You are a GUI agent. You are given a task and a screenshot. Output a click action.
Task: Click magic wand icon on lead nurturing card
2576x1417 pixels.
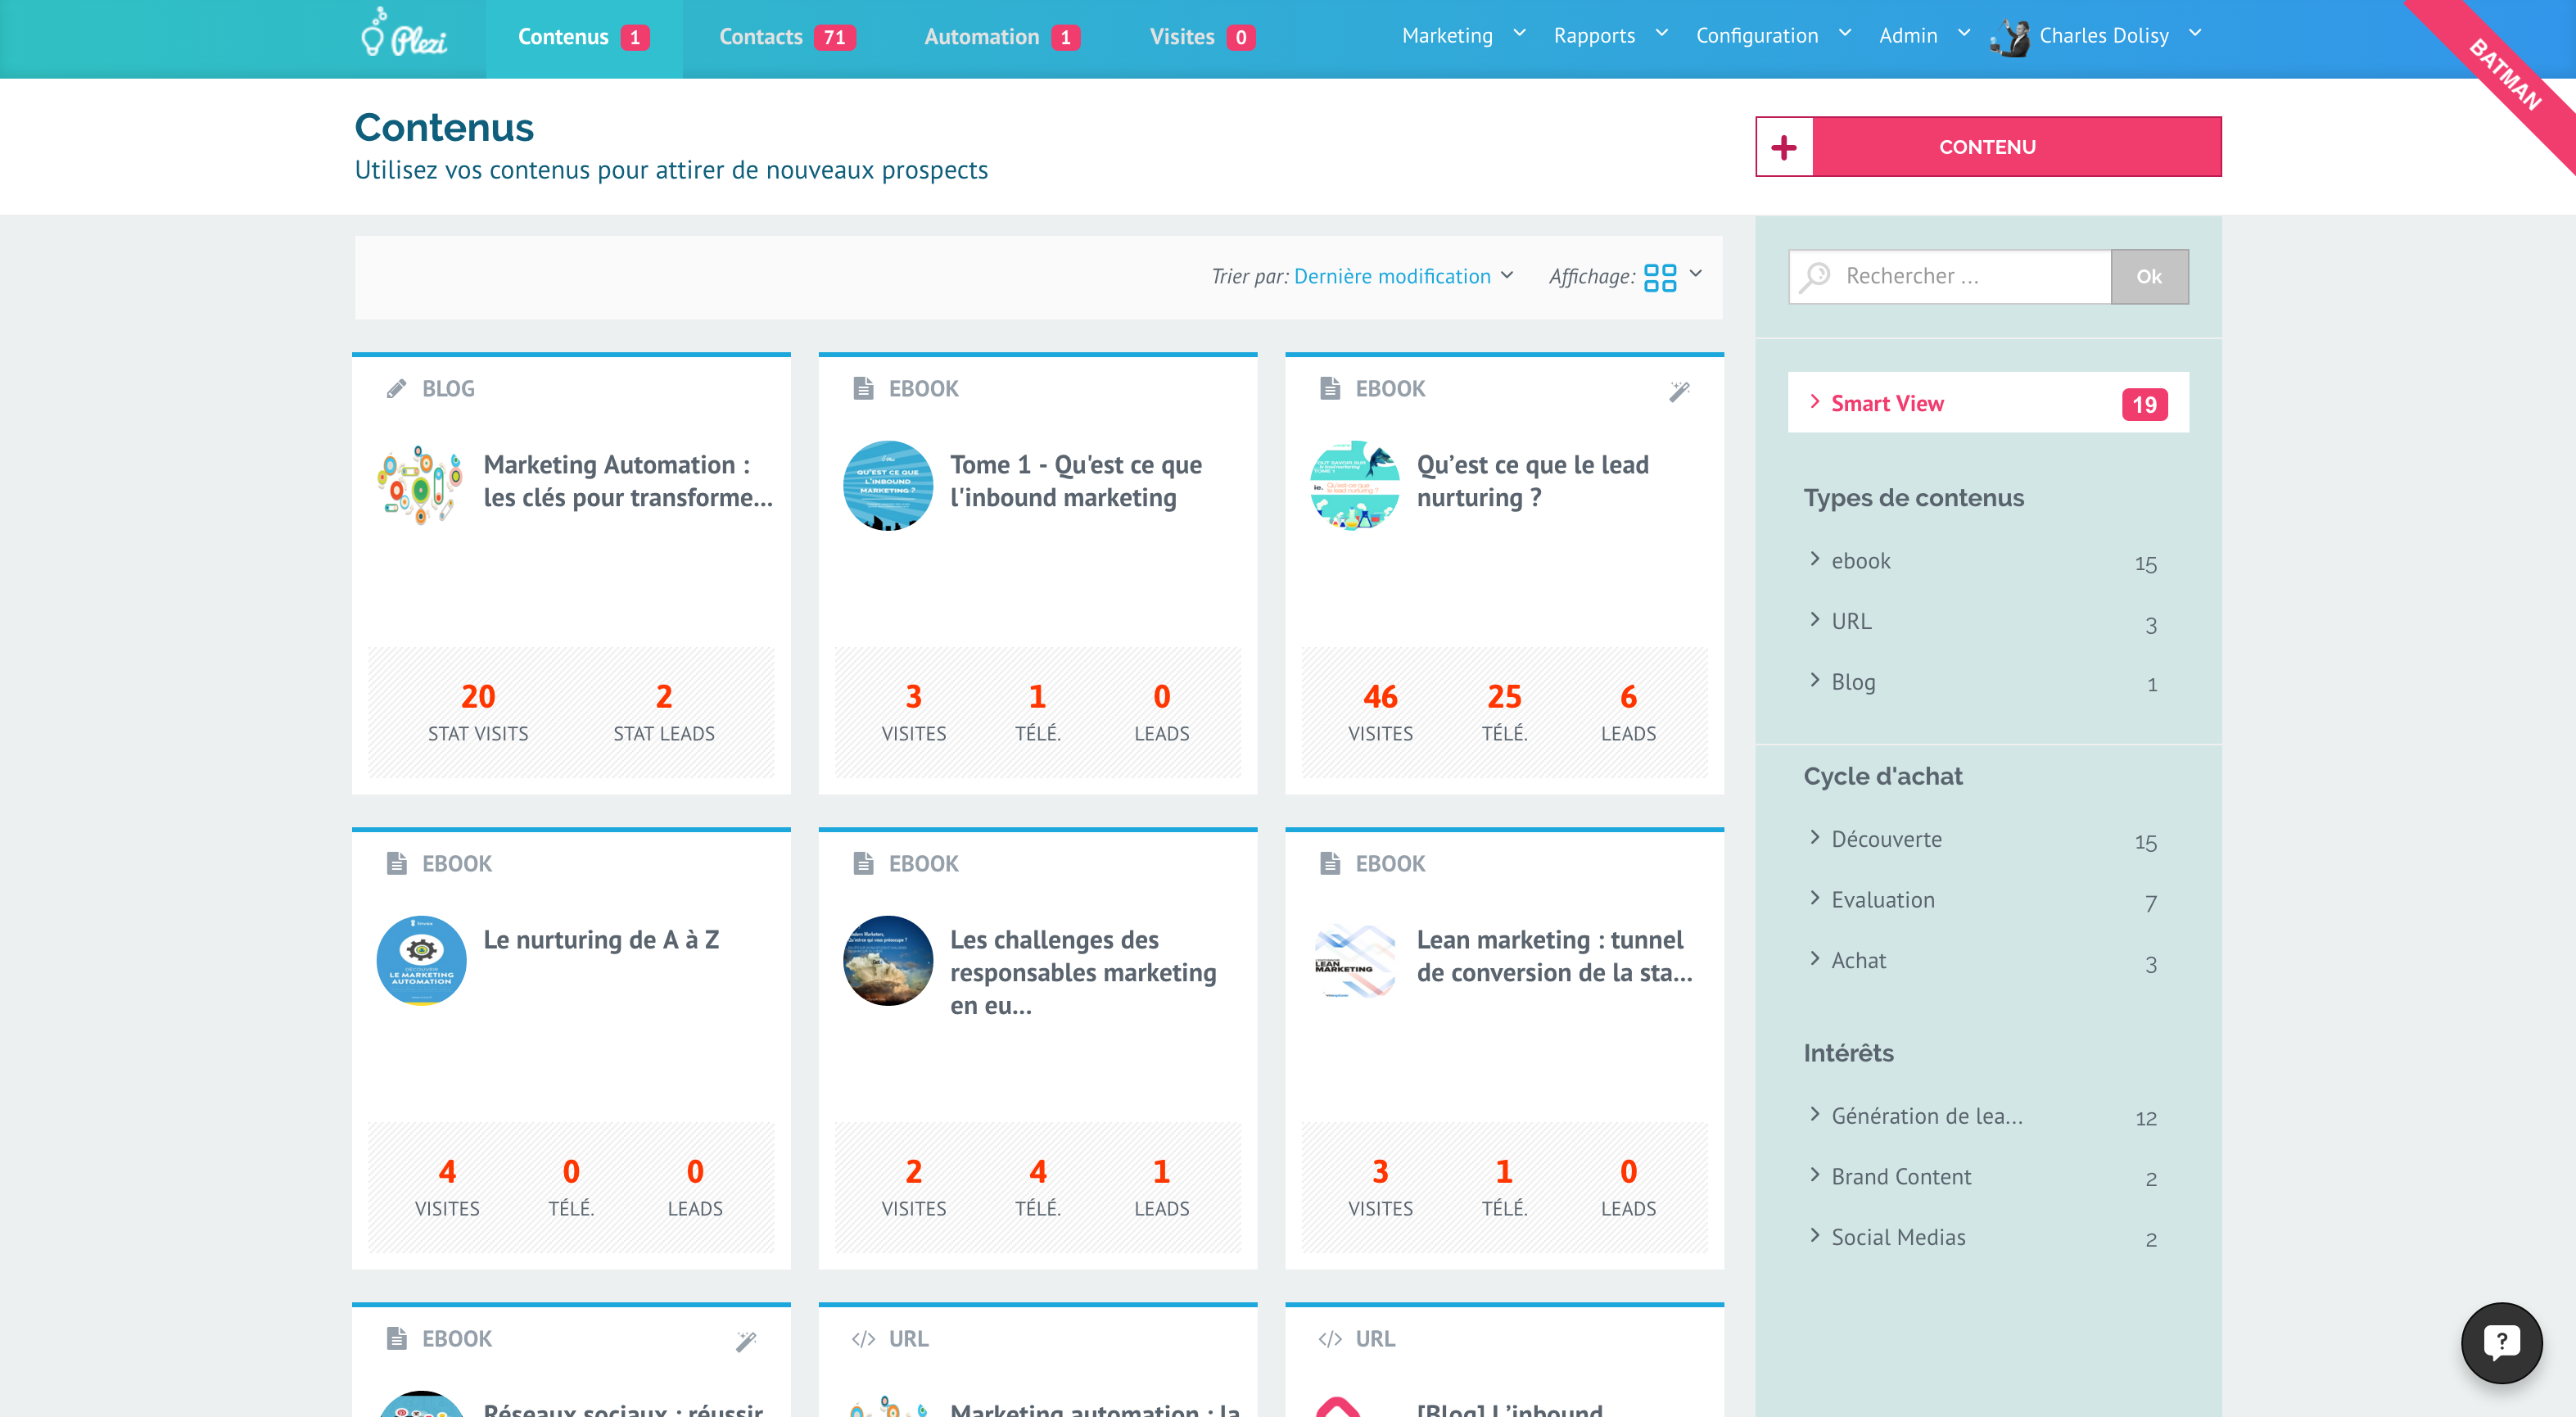1679,391
